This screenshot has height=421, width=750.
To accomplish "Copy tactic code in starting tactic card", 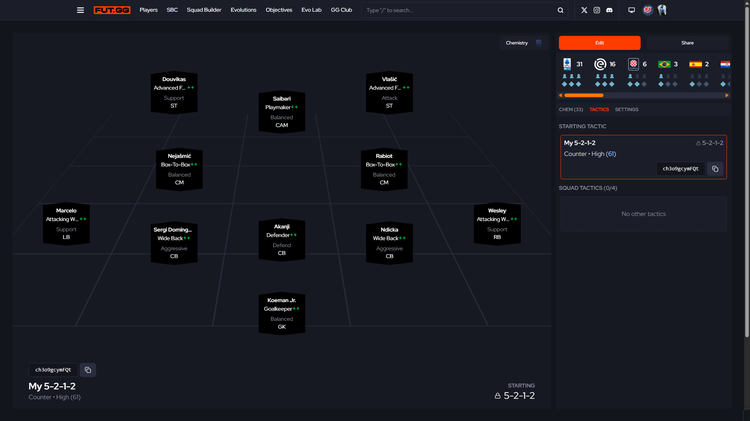I will [715, 169].
